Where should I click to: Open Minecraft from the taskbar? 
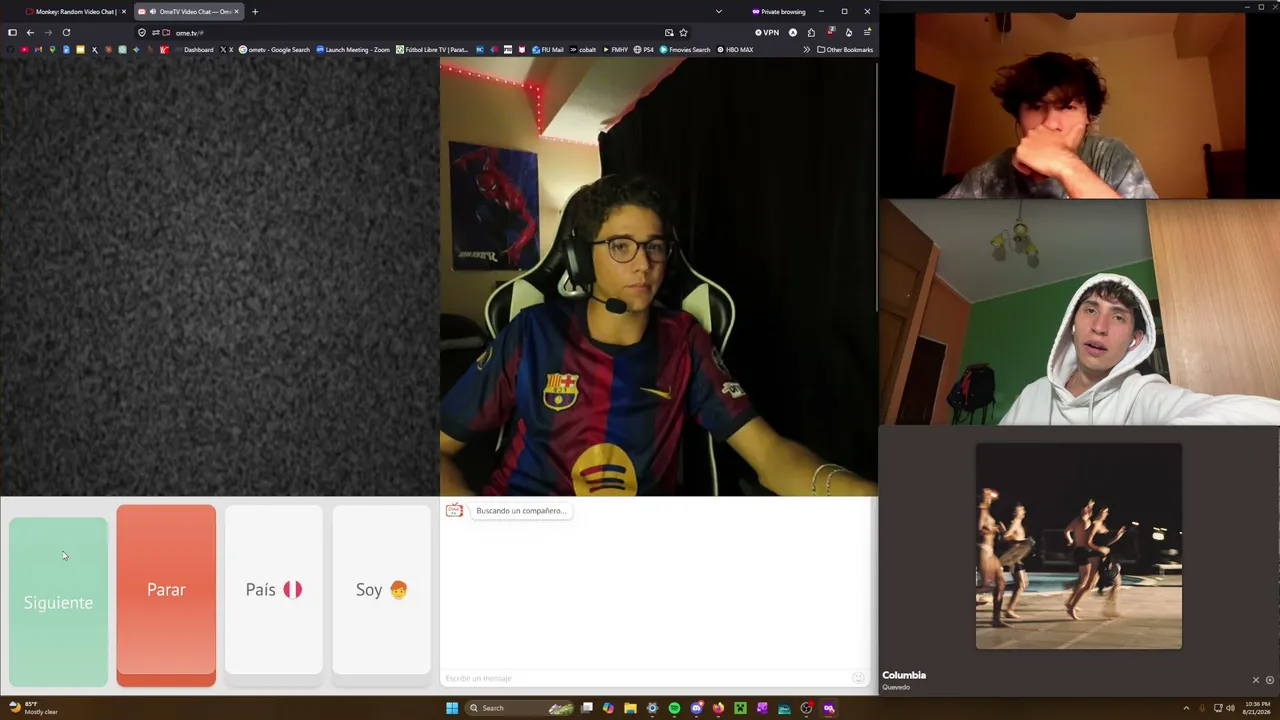pos(740,708)
